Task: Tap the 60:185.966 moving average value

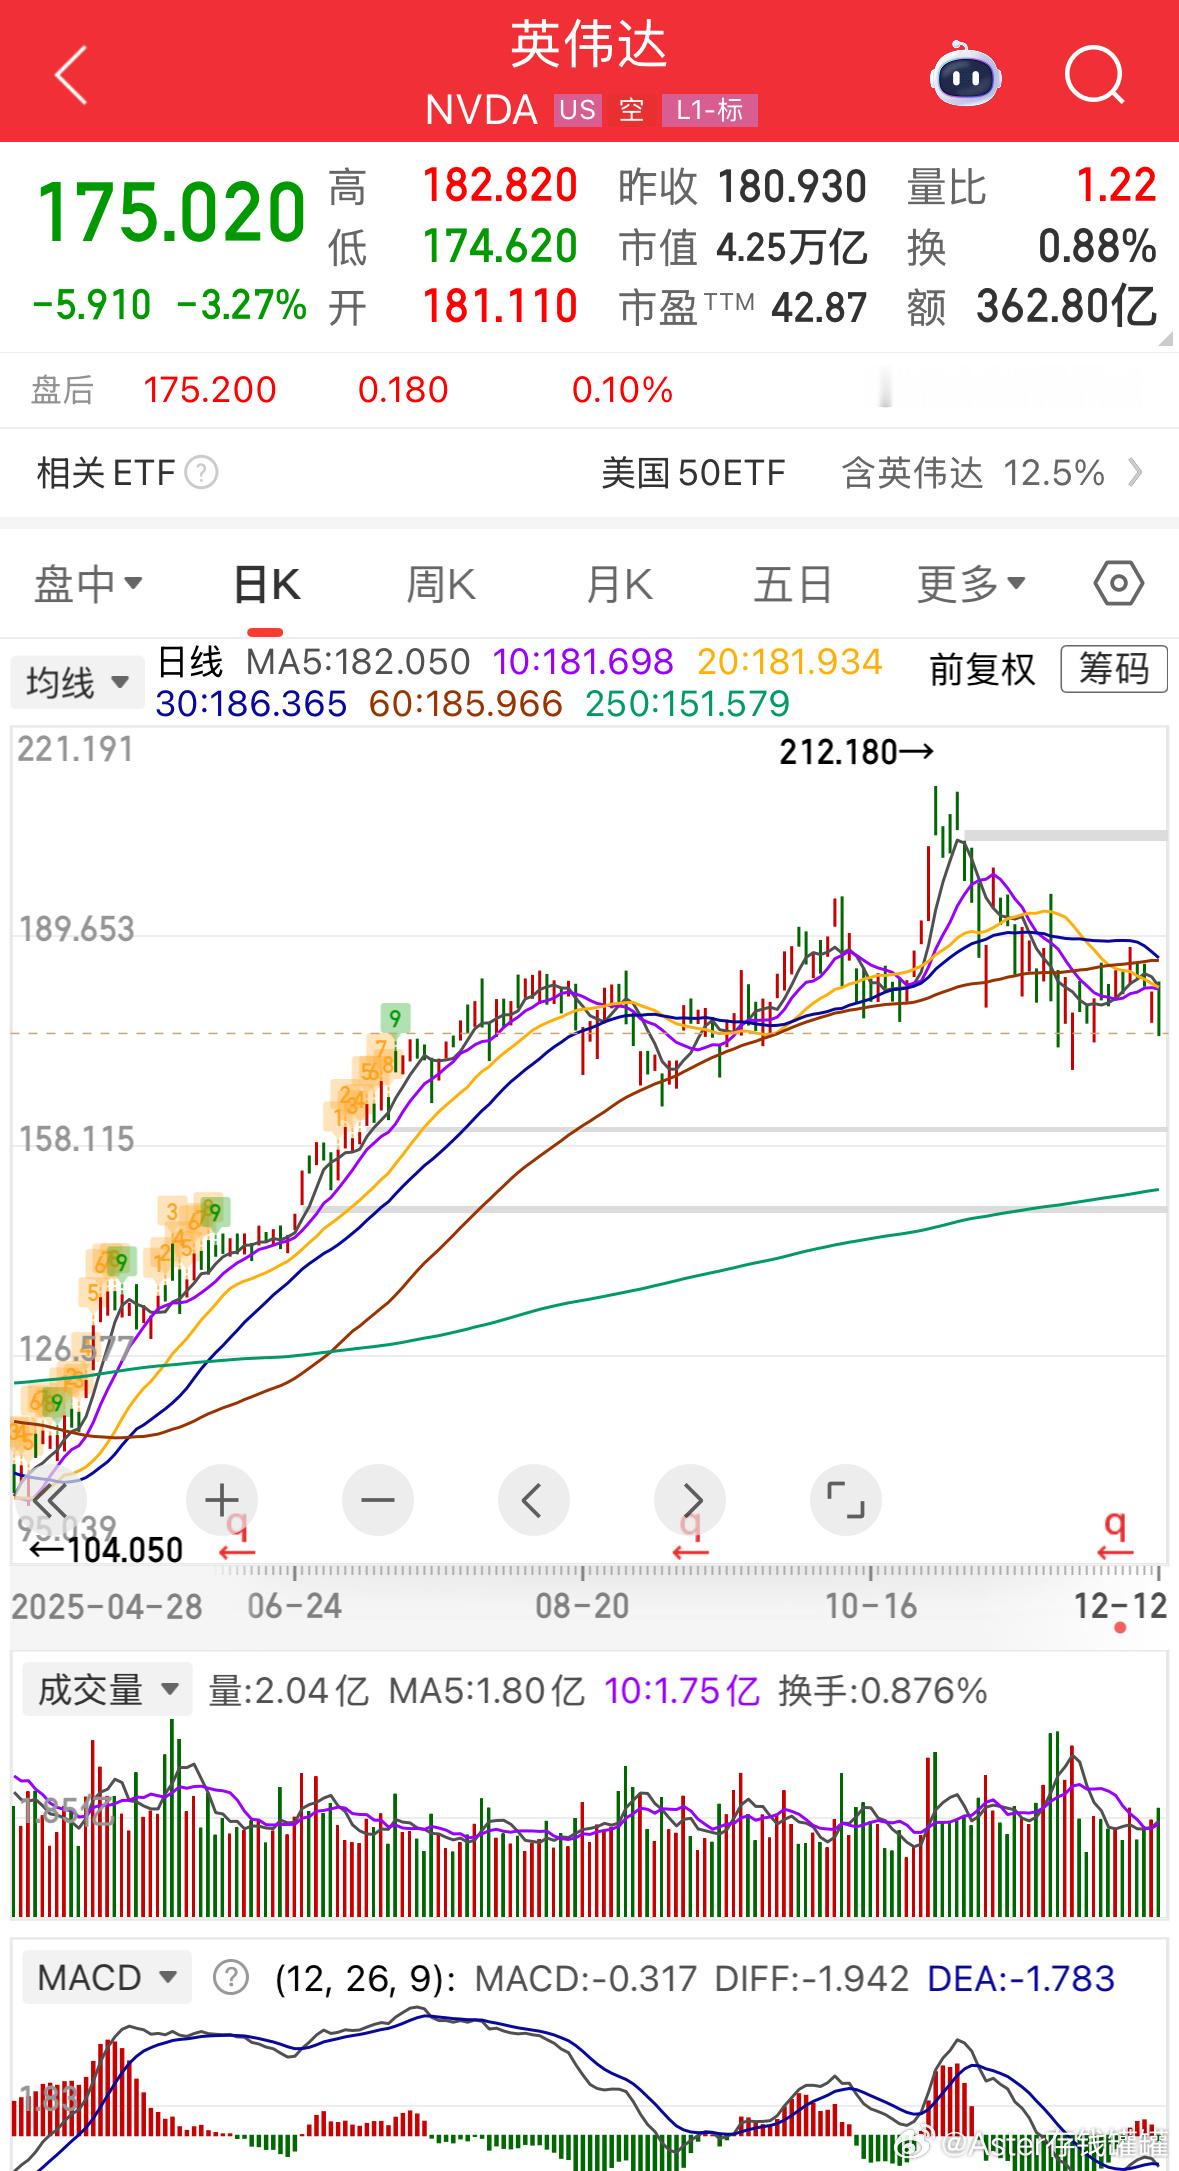Action: coord(466,704)
